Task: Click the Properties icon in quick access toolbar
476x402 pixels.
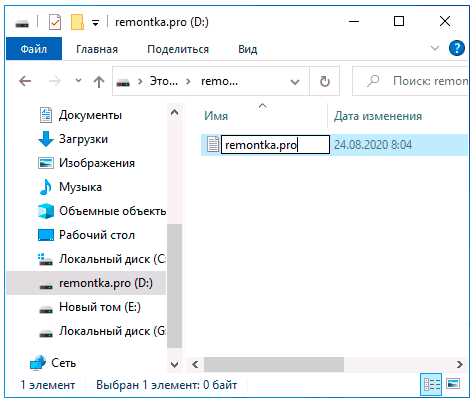Action: (x=55, y=23)
